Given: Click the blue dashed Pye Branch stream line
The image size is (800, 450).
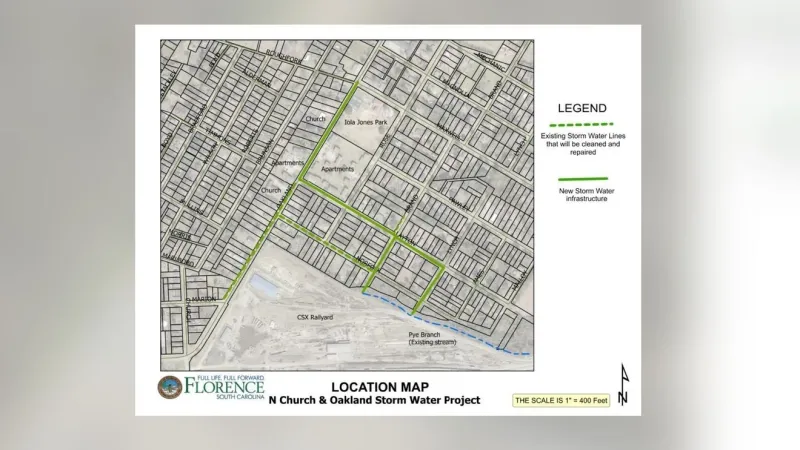Looking at the screenshot, I should (446, 326).
